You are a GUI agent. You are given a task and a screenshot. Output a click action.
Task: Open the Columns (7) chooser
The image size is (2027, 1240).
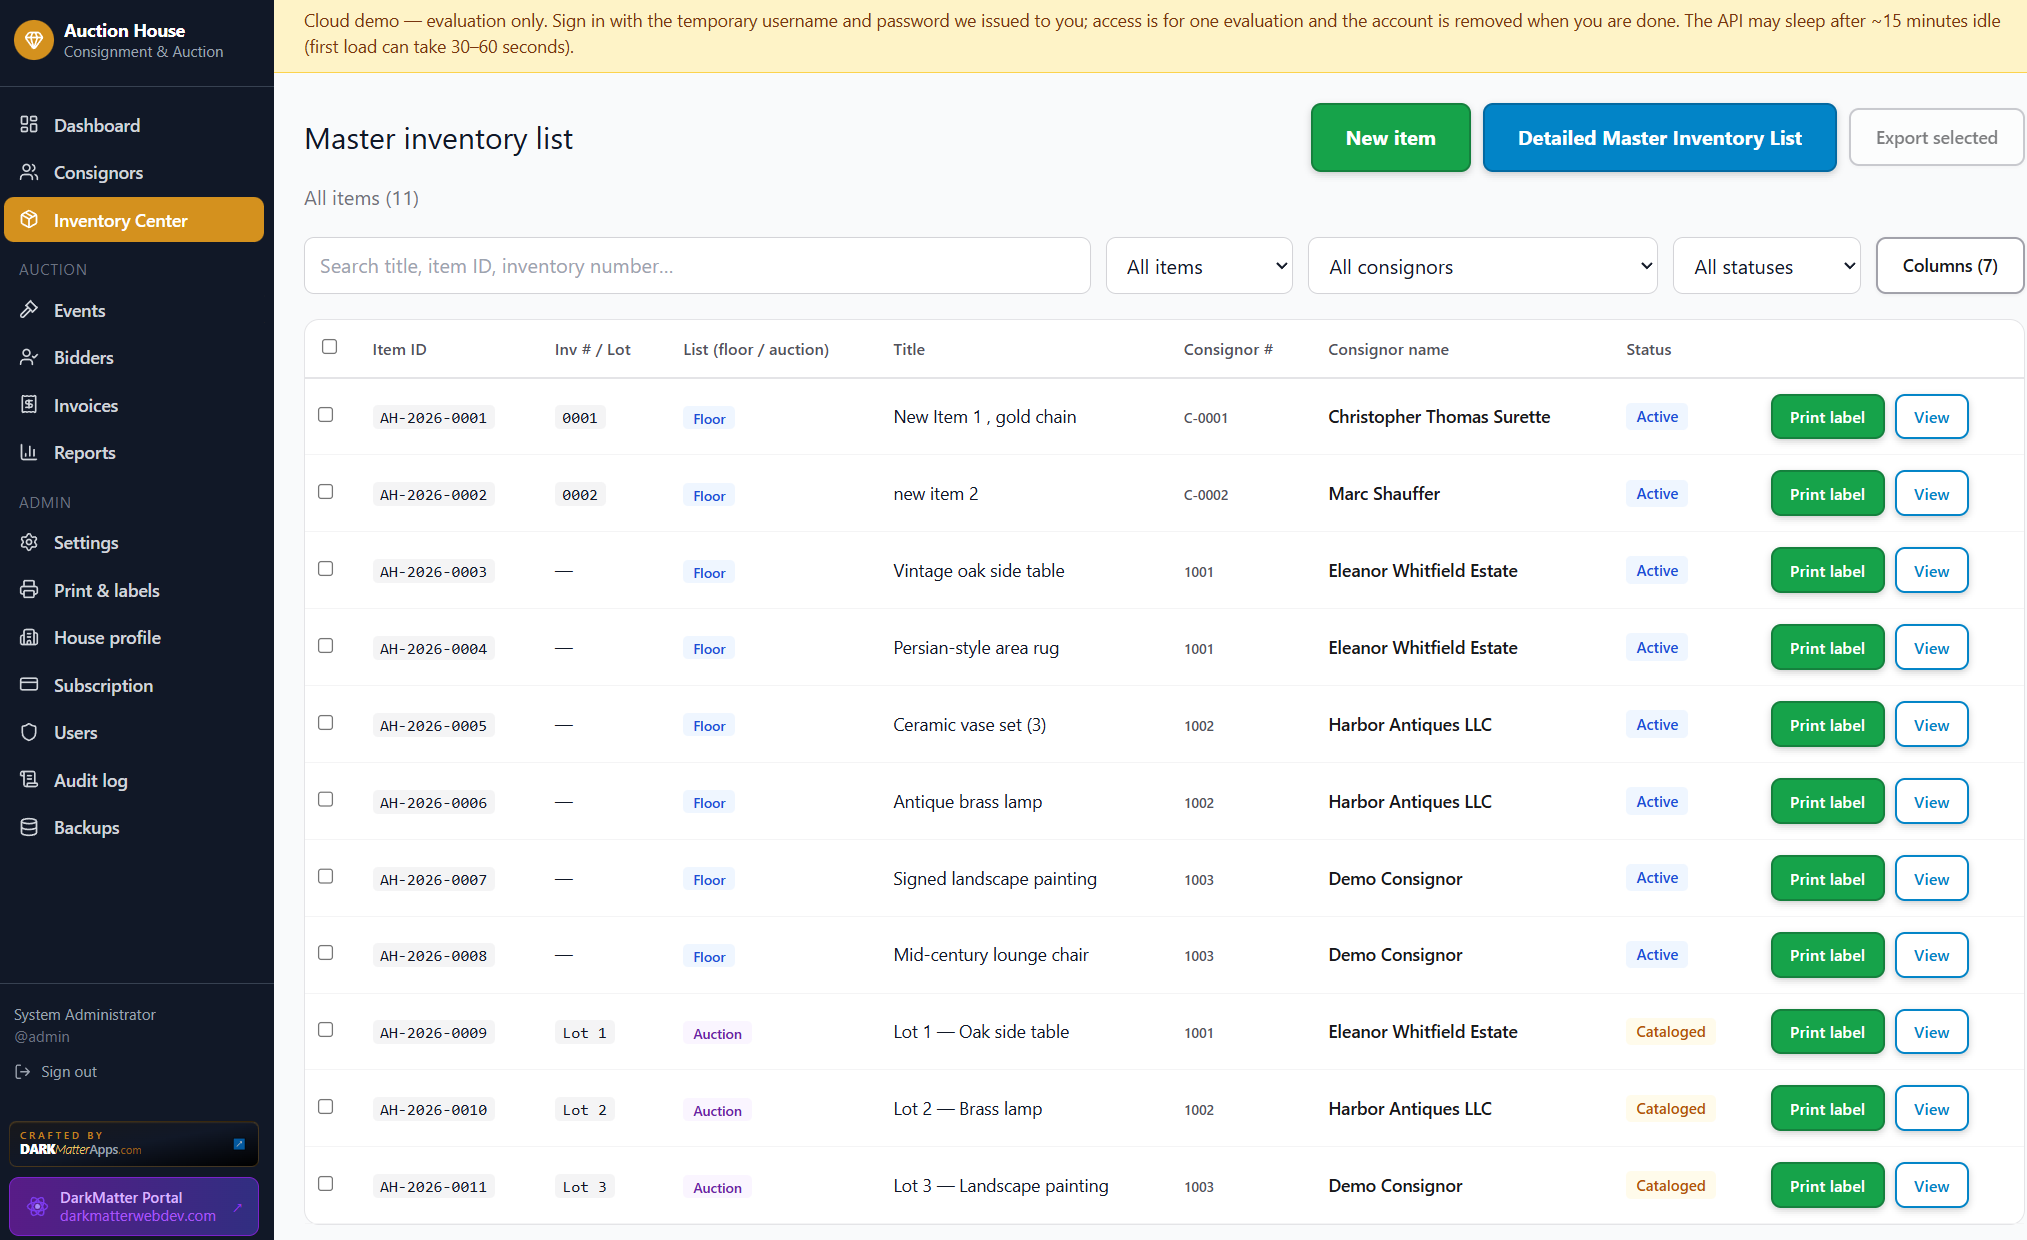coord(1949,266)
